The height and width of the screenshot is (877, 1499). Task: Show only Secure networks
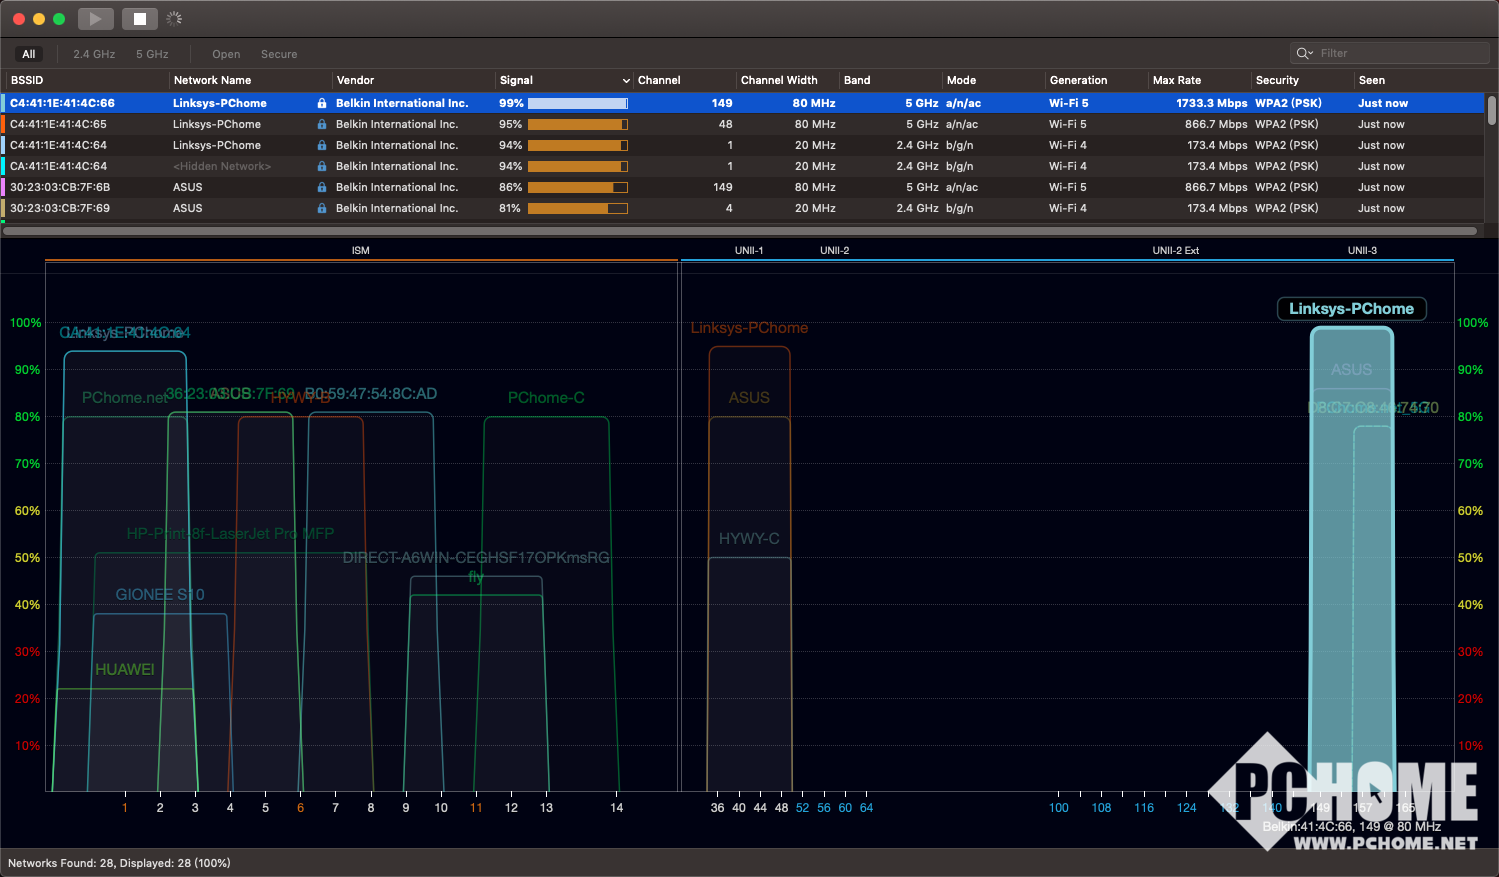pyautogui.click(x=279, y=54)
